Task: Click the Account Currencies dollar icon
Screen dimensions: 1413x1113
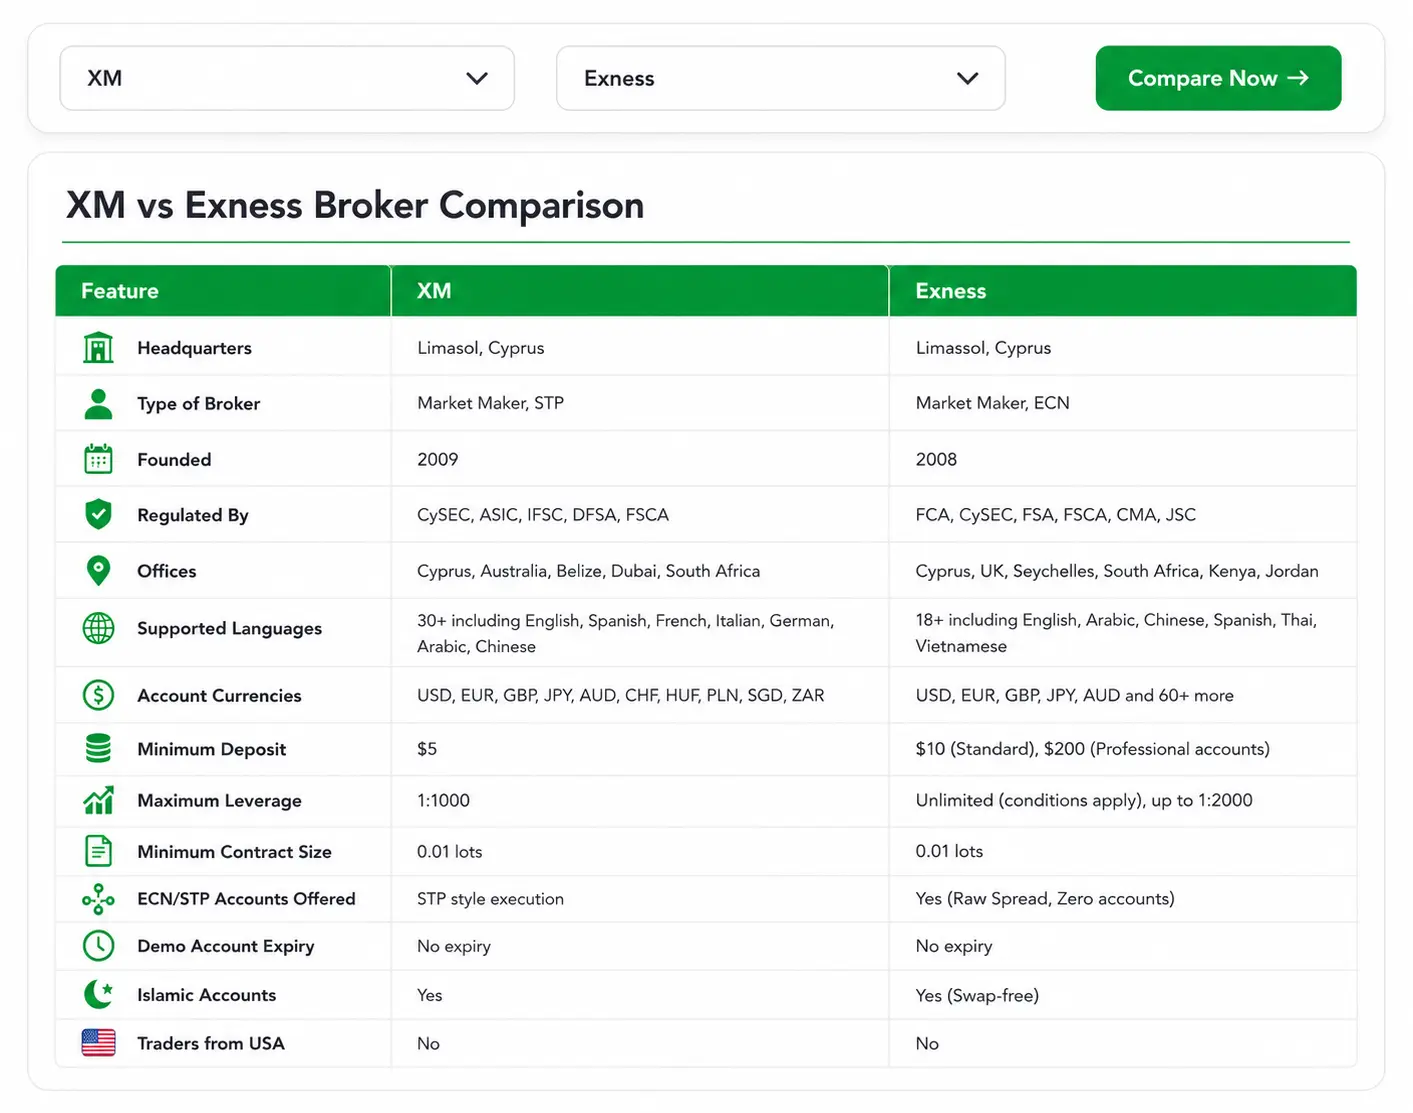Action: [x=98, y=694]
